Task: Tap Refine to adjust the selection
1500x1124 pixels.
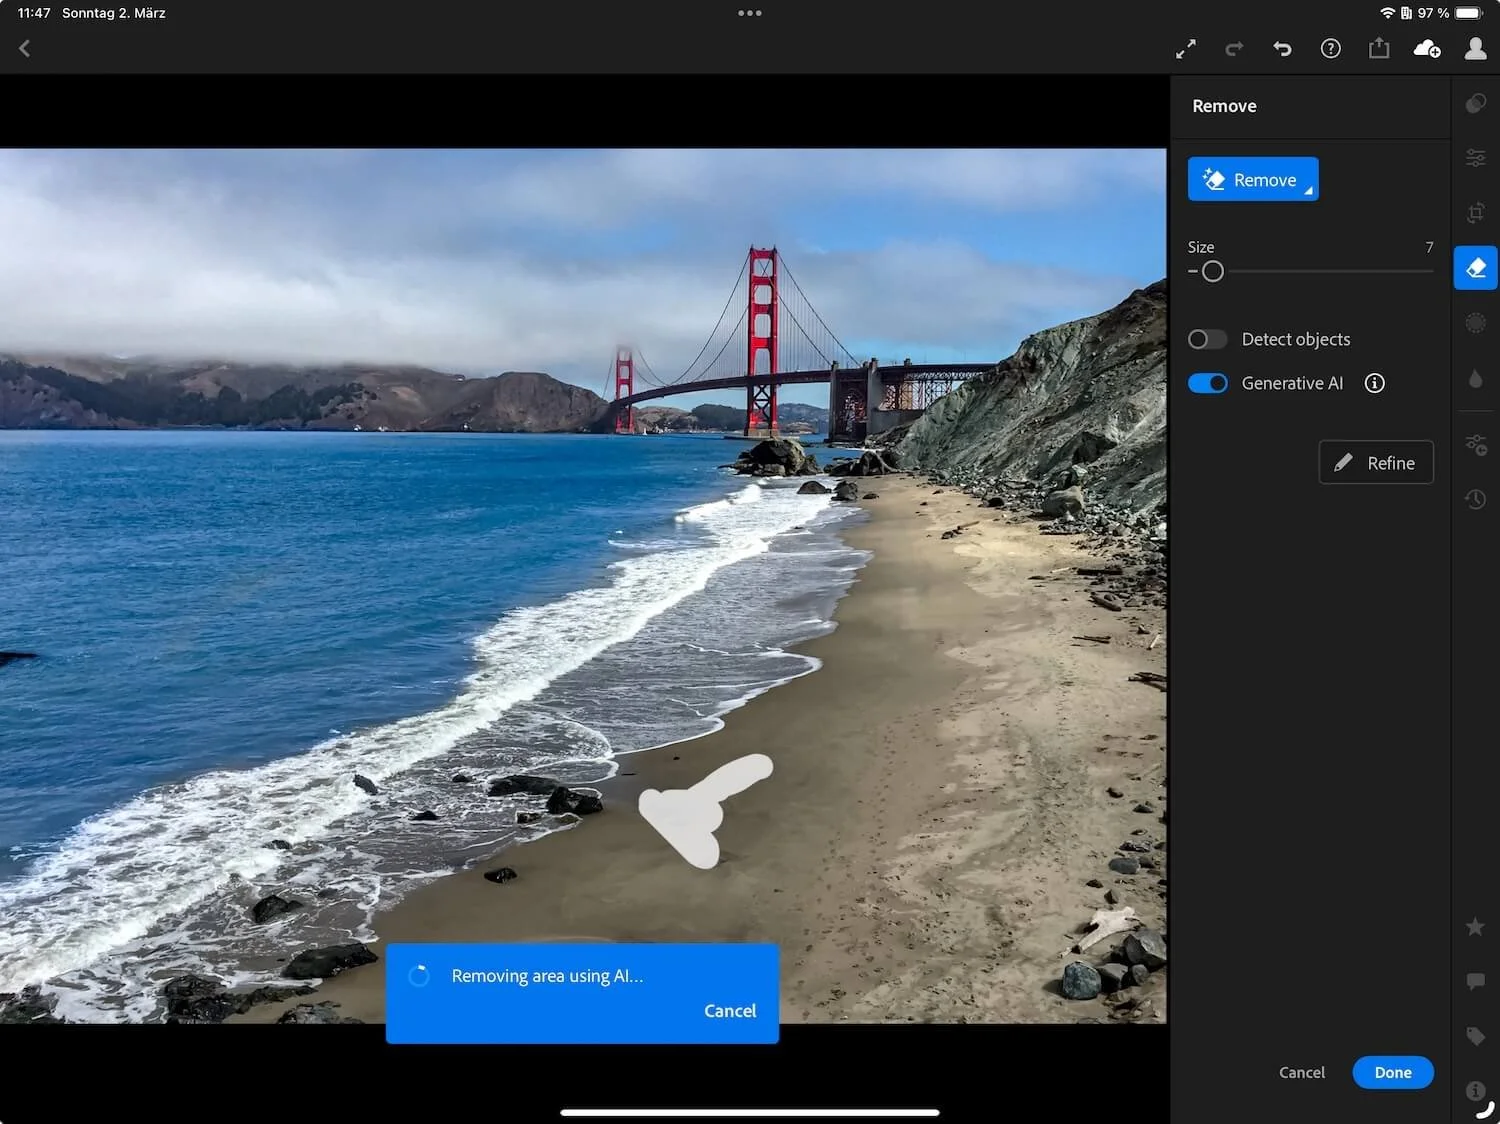Action: coord(1376,462)
